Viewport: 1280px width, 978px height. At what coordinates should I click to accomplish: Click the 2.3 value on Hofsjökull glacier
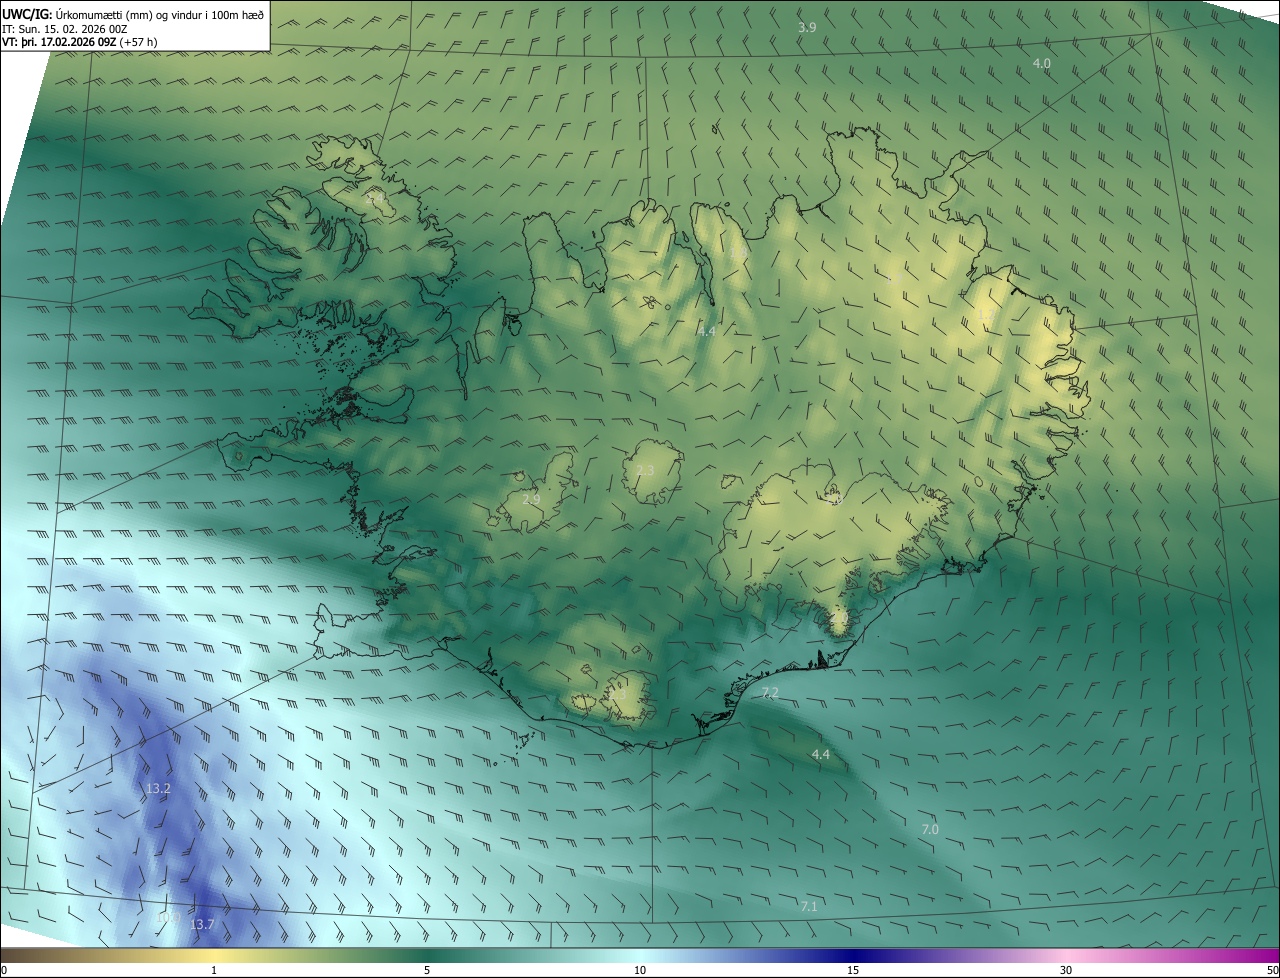coord(645,470)
